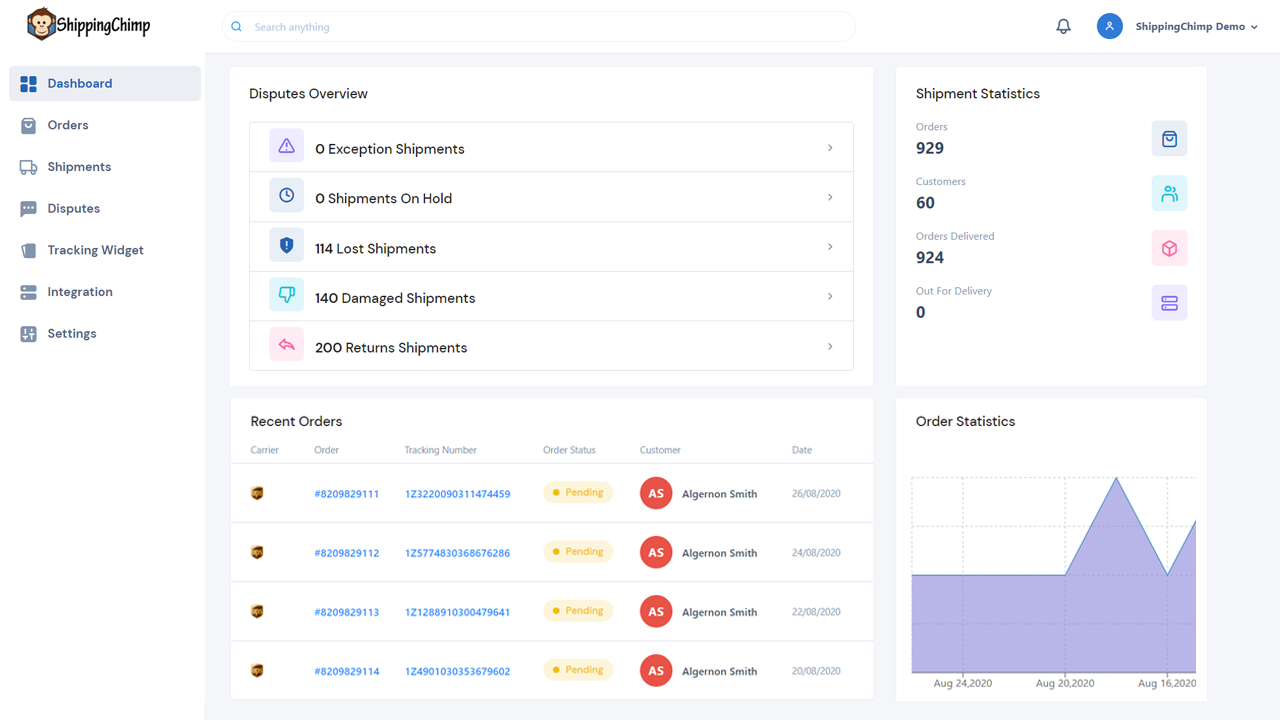Click the Orders count 929

[930, 148]
